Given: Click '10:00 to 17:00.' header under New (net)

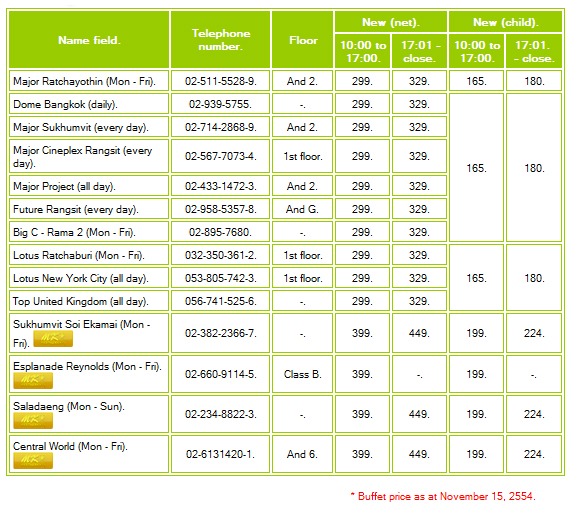Looking at the screenshot, I should tap(363, 52).
